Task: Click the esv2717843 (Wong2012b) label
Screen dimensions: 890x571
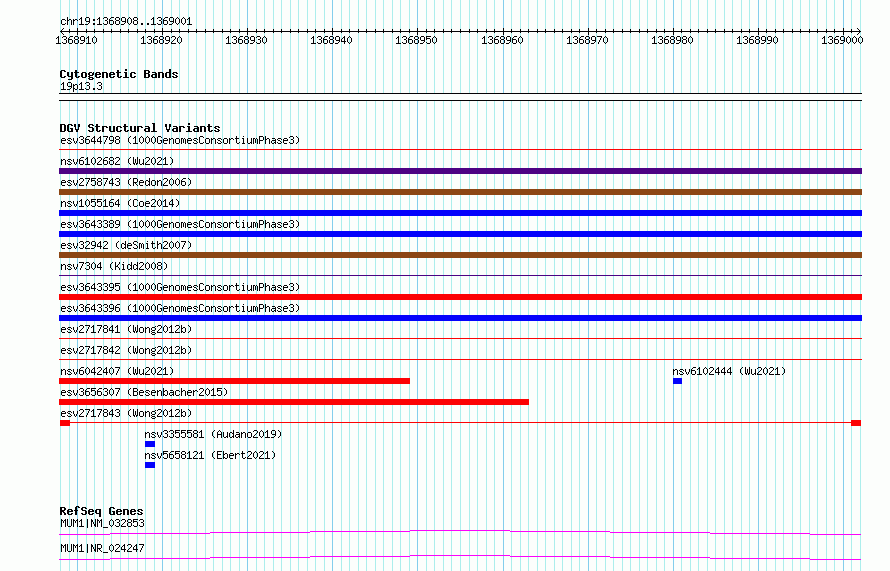Action: coord(126,413)
